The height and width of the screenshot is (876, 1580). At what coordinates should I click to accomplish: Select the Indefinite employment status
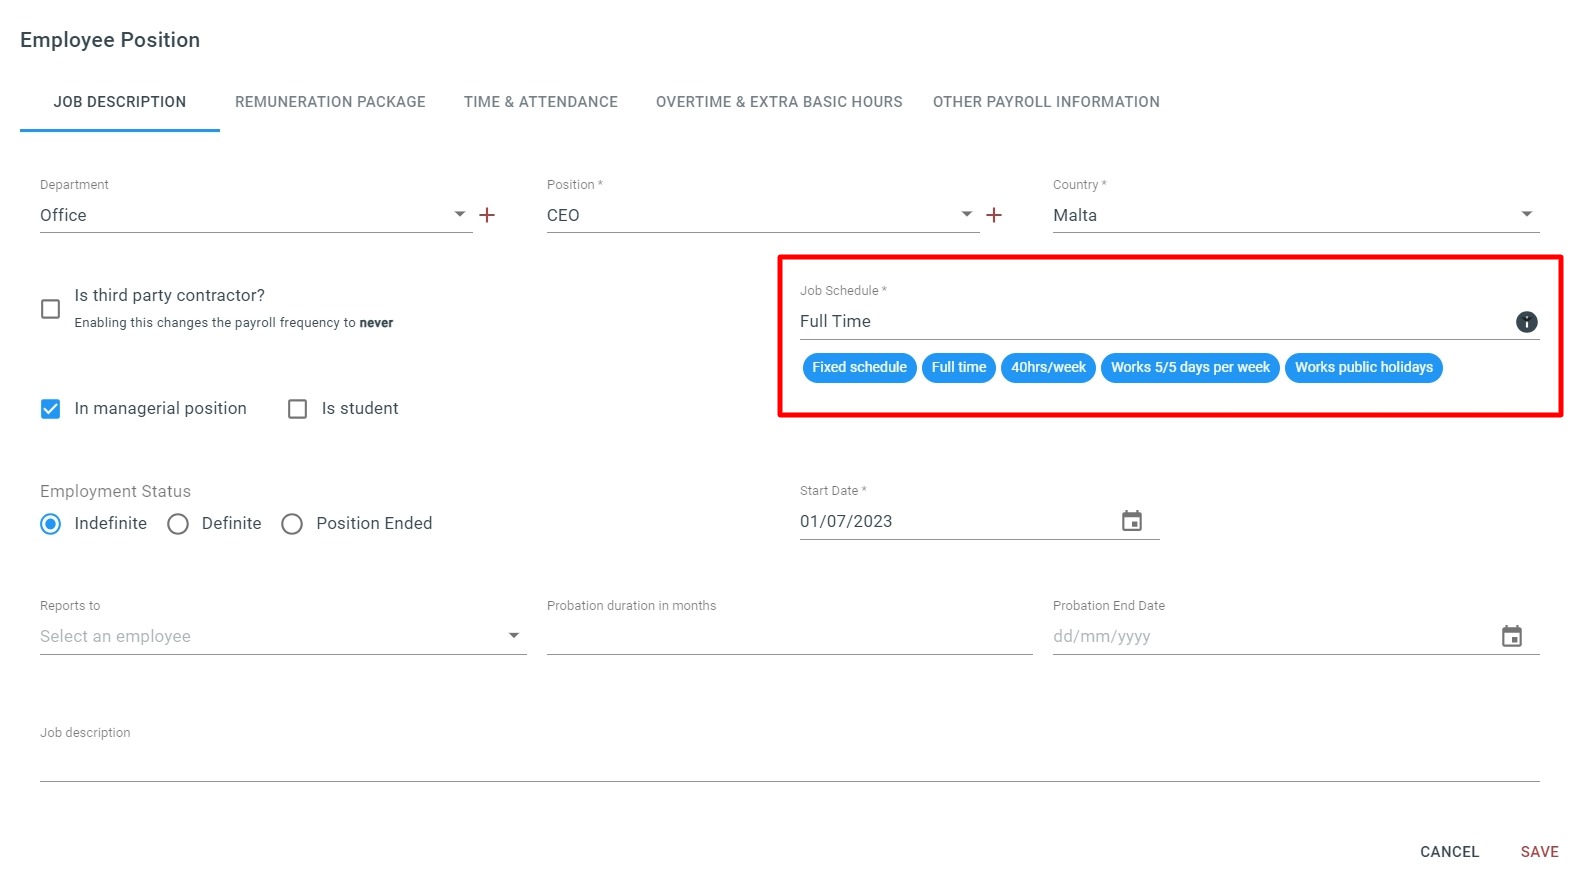tap(50, 524)
